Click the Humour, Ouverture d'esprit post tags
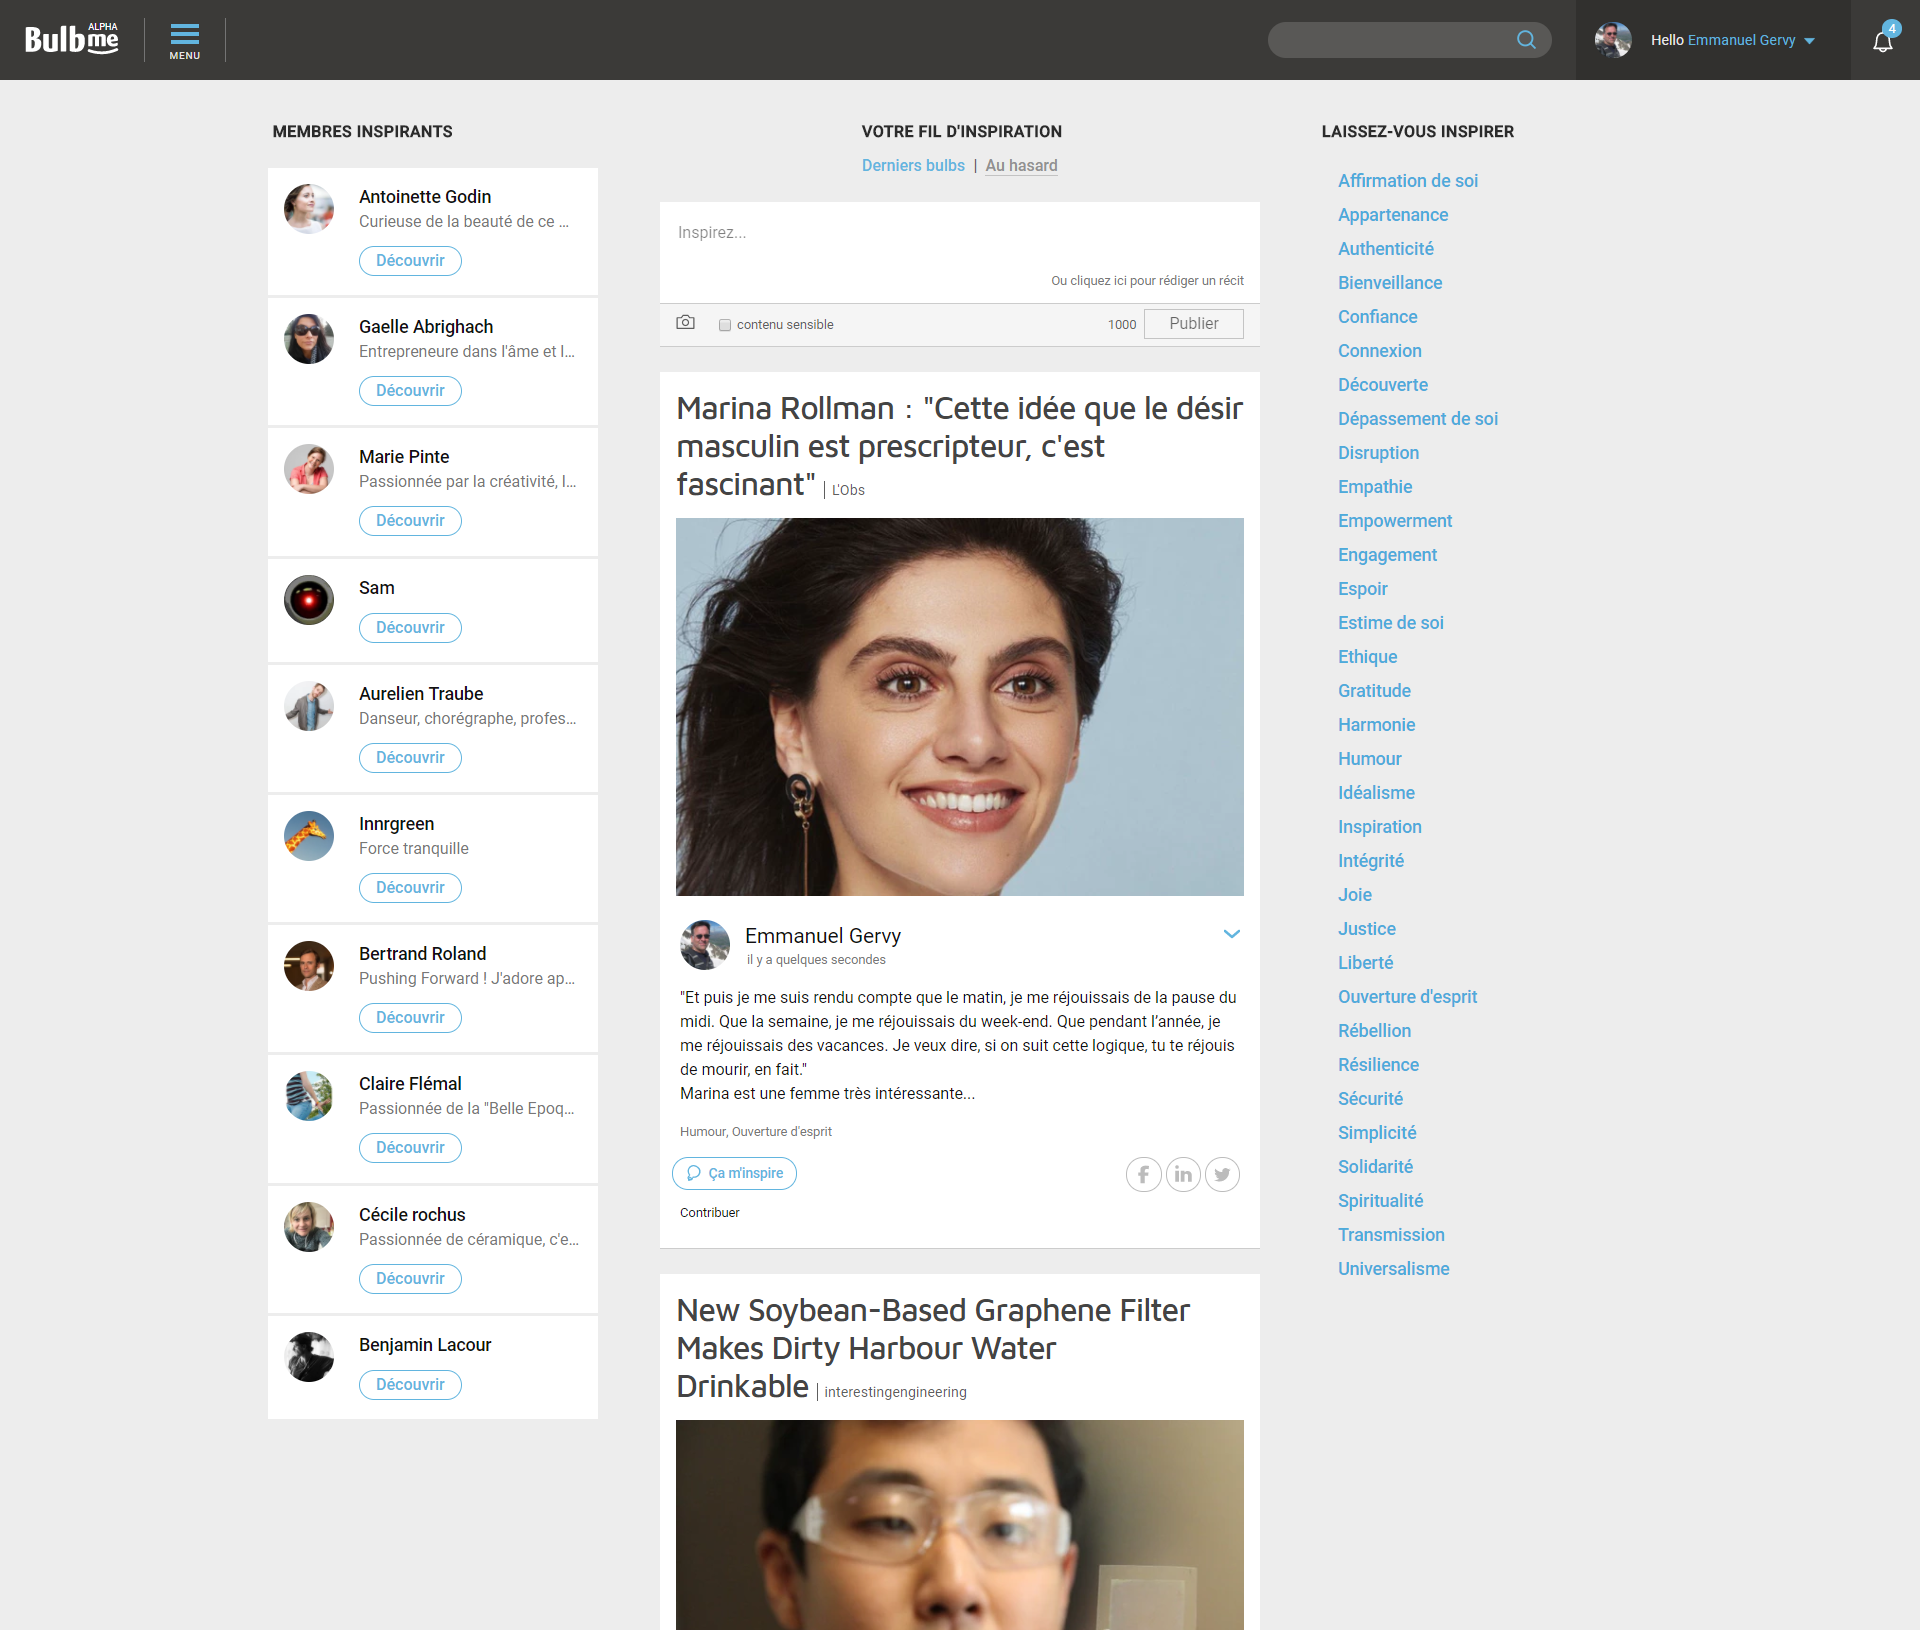This screenshot has width=1920, height=1630. (x=756, y=1132)
